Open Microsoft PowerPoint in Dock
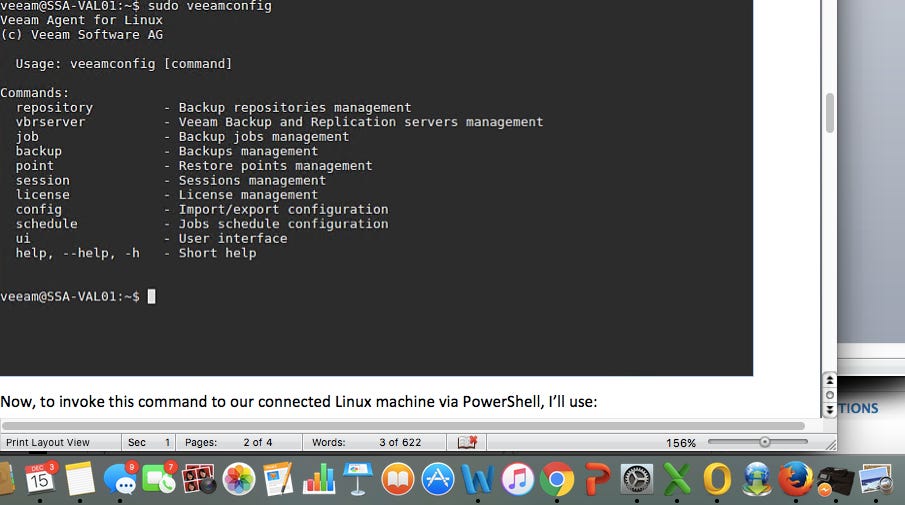The width and height of the screenshot is (905, 505). (x=597, y=479)
